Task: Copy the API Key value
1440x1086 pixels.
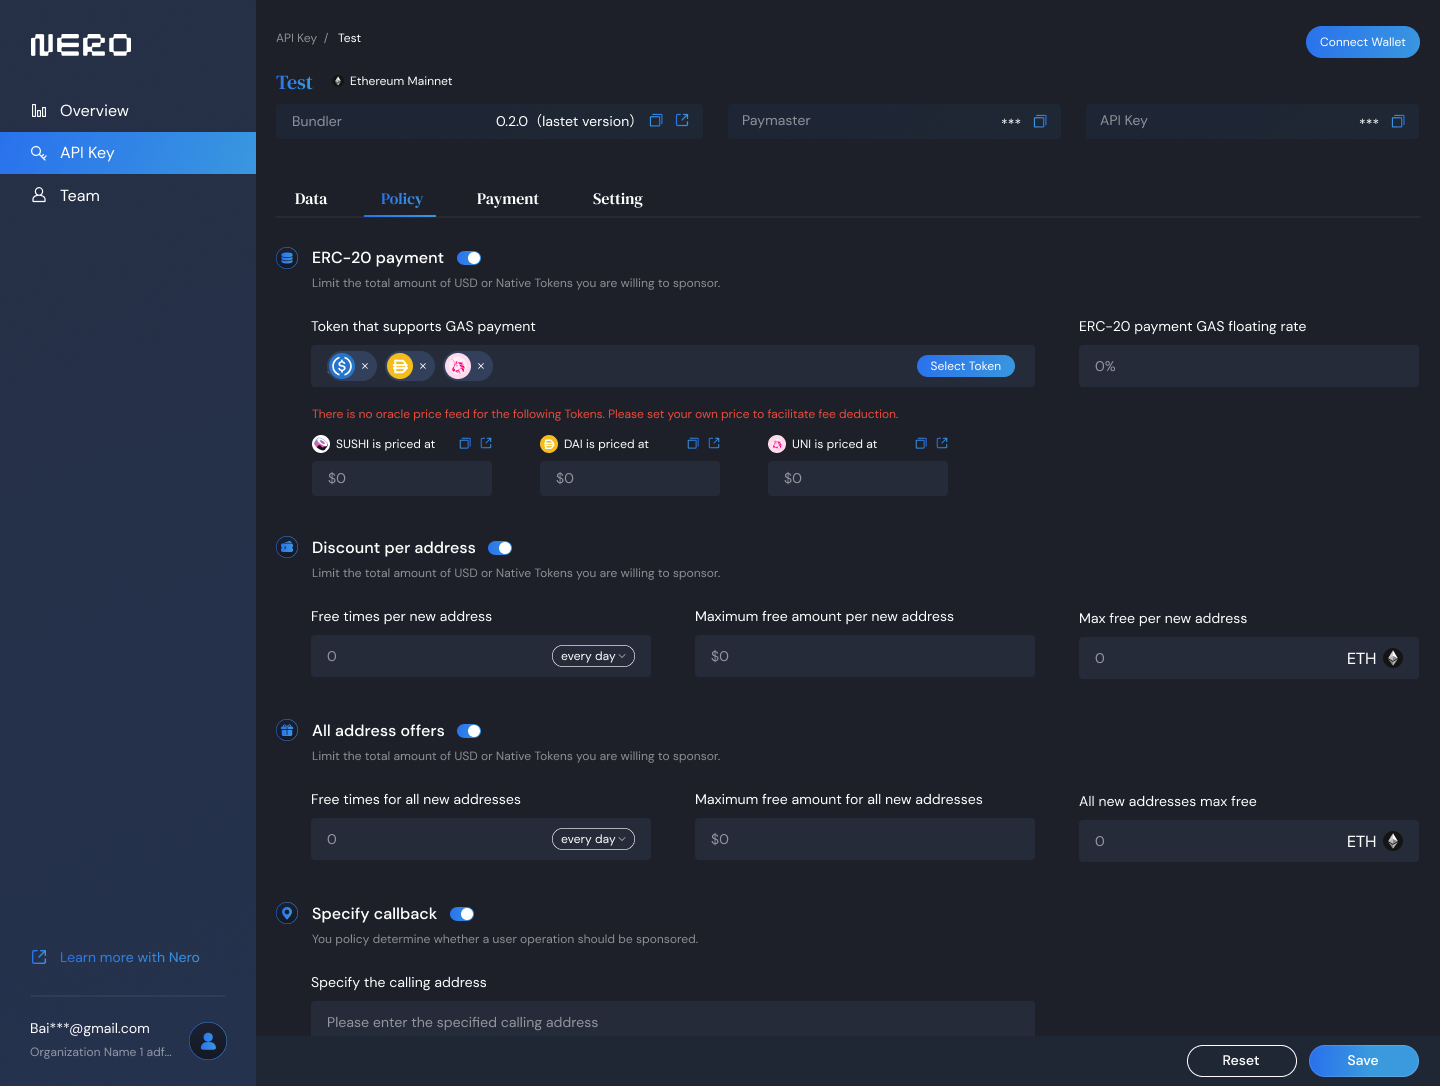Action: tap(1398, 121)
